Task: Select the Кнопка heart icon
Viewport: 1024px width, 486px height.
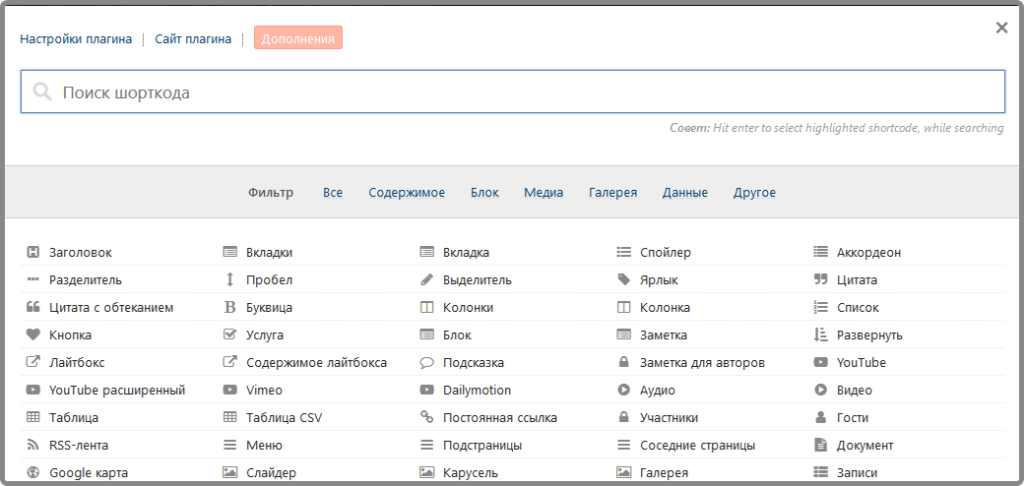Action: (x=33, y=335)
